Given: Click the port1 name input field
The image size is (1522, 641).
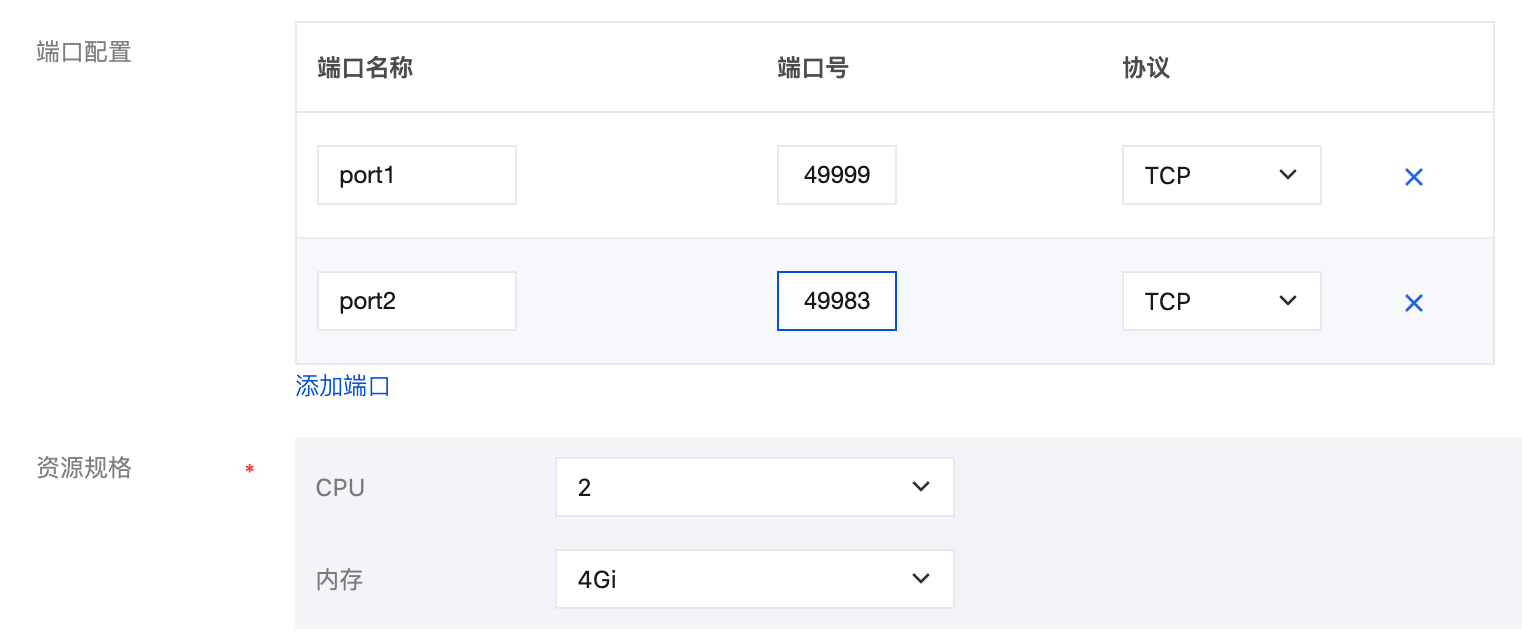Looking at the screenshot, I should click(416, 175).
